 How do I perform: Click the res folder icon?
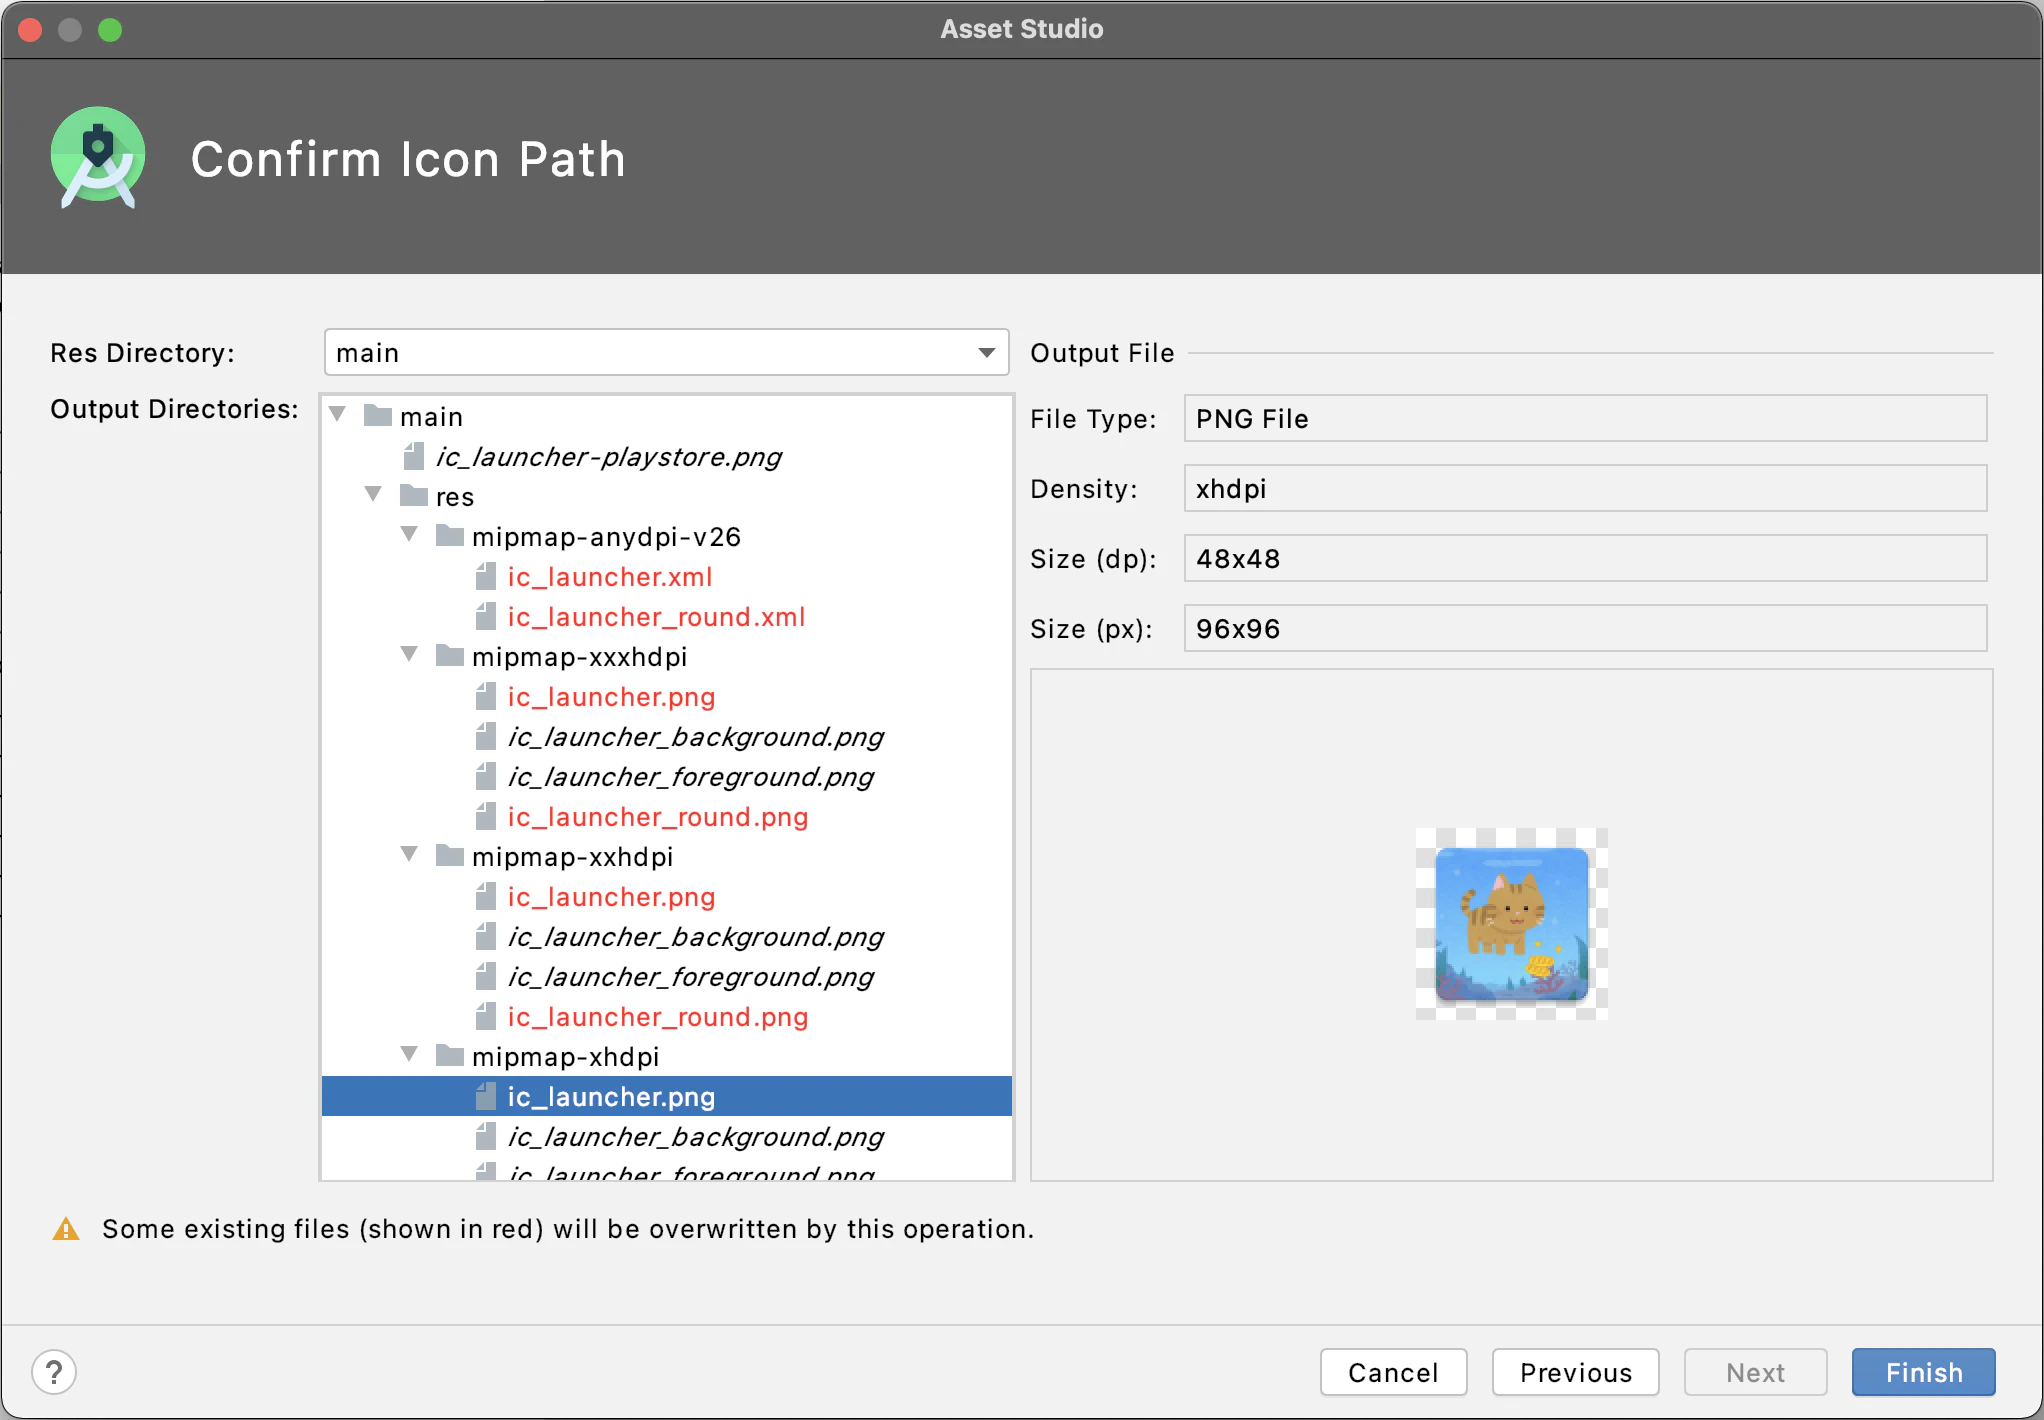413,495
